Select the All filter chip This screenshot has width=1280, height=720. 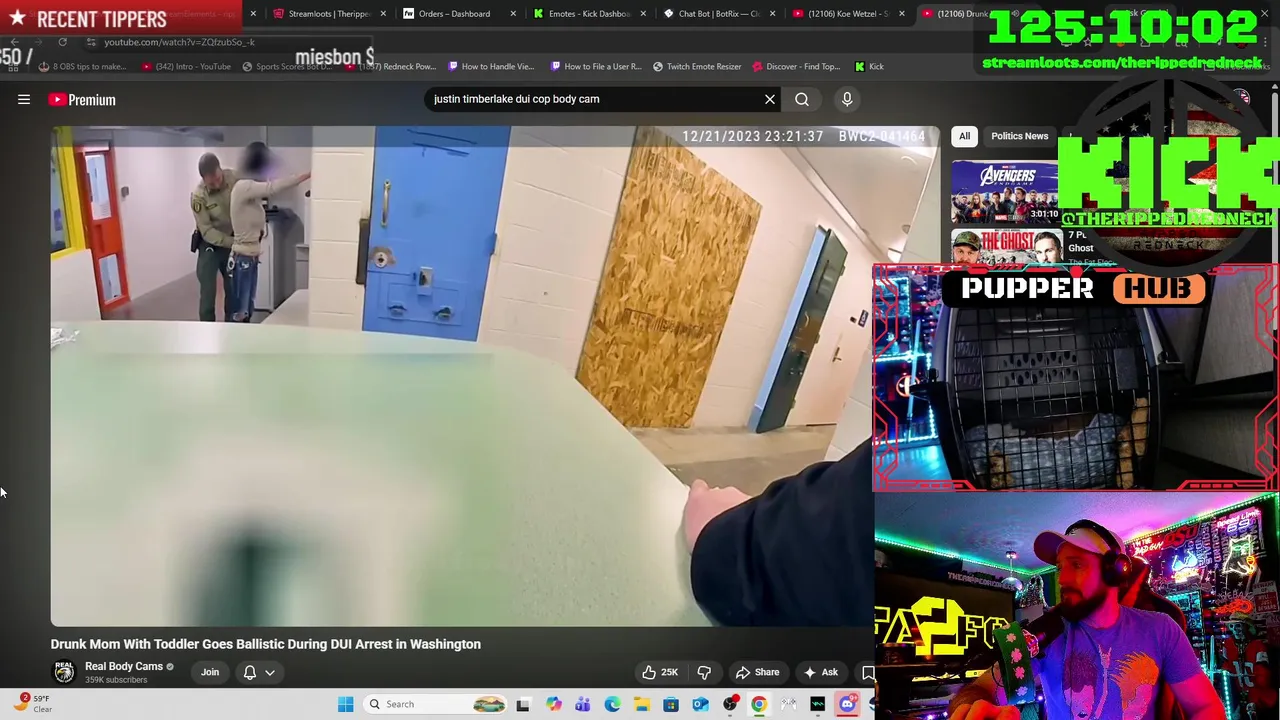tap(964, 136)
